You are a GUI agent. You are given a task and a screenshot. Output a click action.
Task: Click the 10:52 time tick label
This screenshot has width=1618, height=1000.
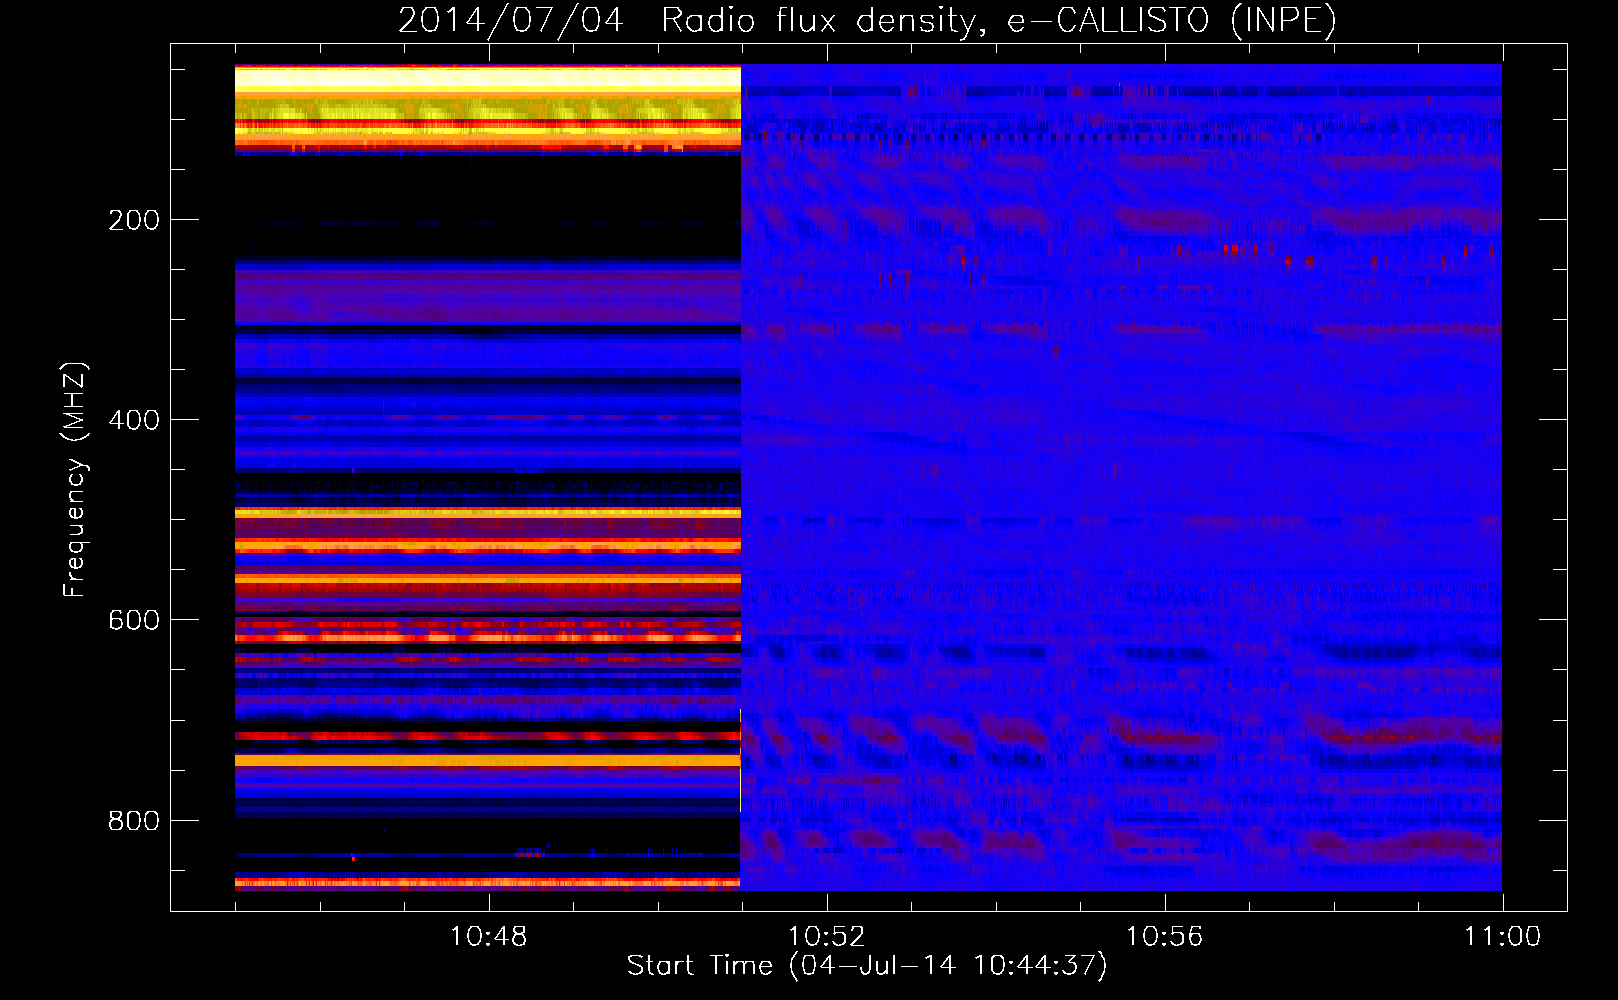[826, 937]
